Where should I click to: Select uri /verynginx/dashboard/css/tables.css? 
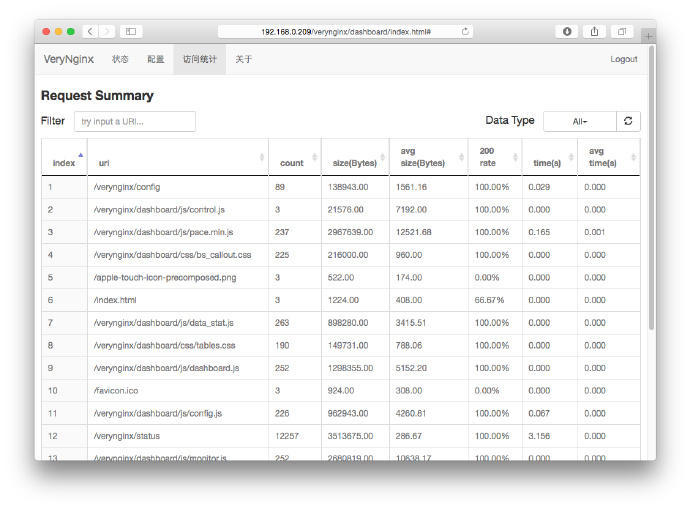pyautogui.click(x=164, y=345)
